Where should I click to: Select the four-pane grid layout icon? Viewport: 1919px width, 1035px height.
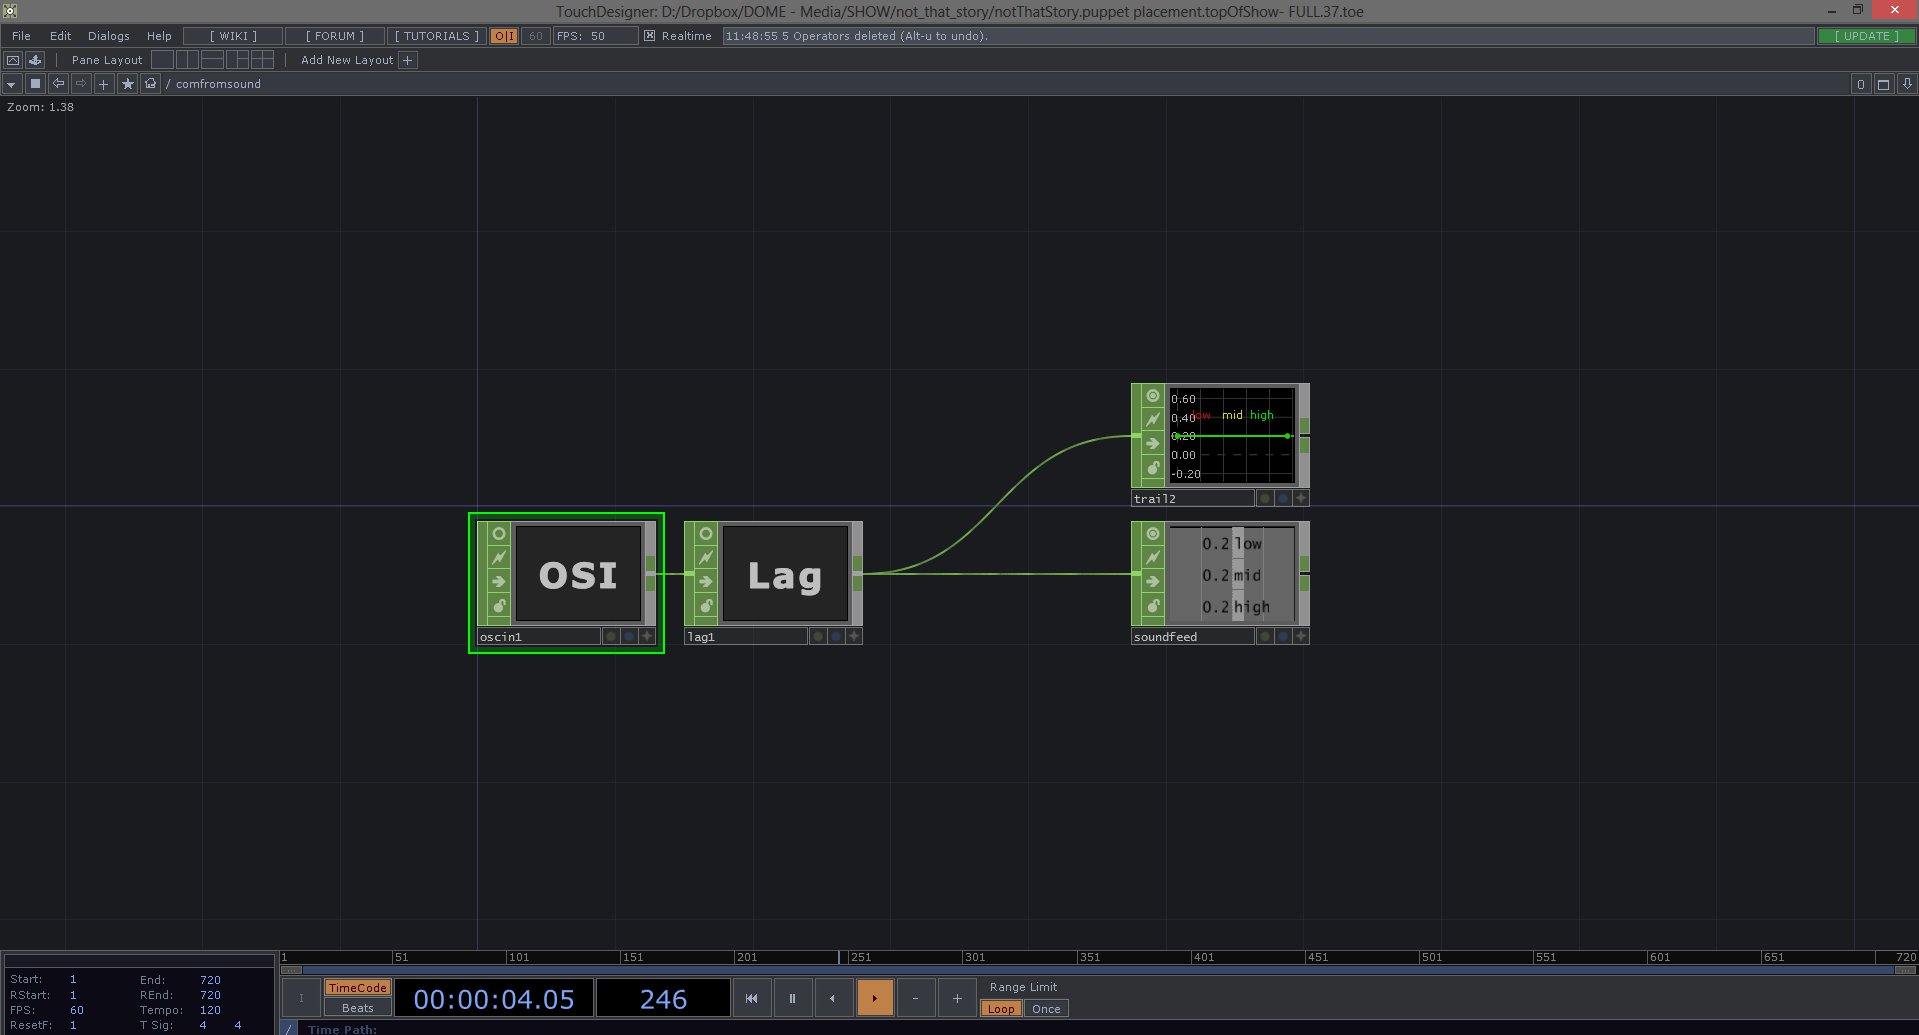(262, 60)
